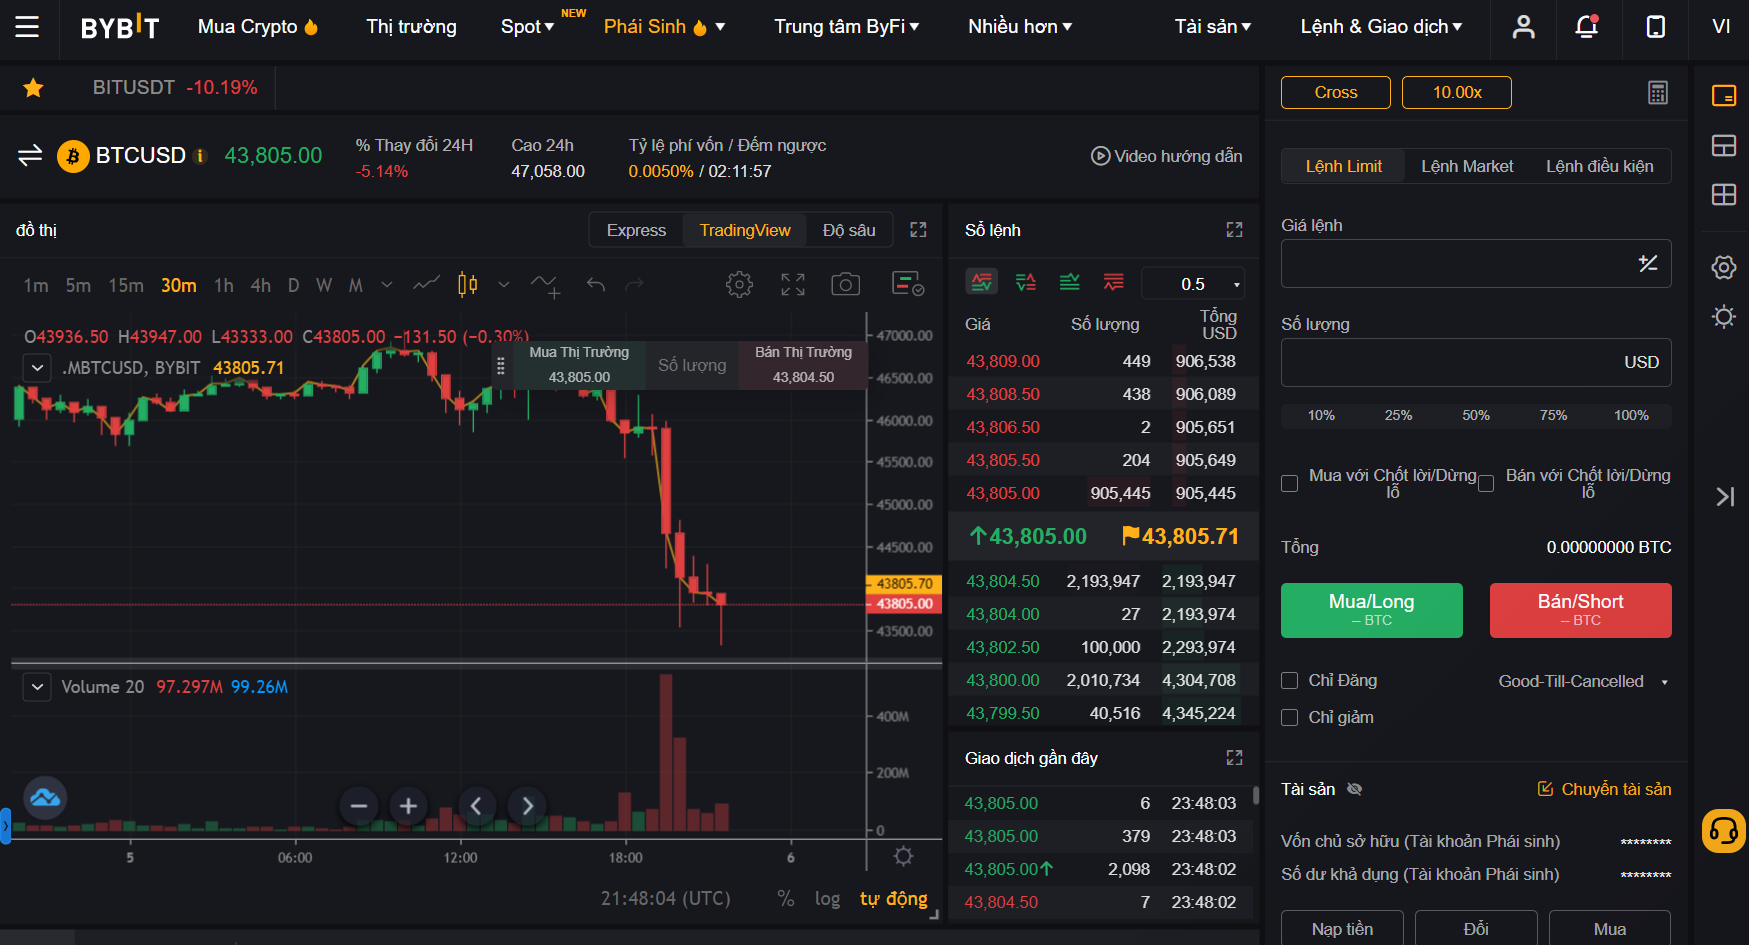This screenshot has width=1749, height=945.
Task: Open Cross margin mode selector
Action: (x=1336, y=93)
